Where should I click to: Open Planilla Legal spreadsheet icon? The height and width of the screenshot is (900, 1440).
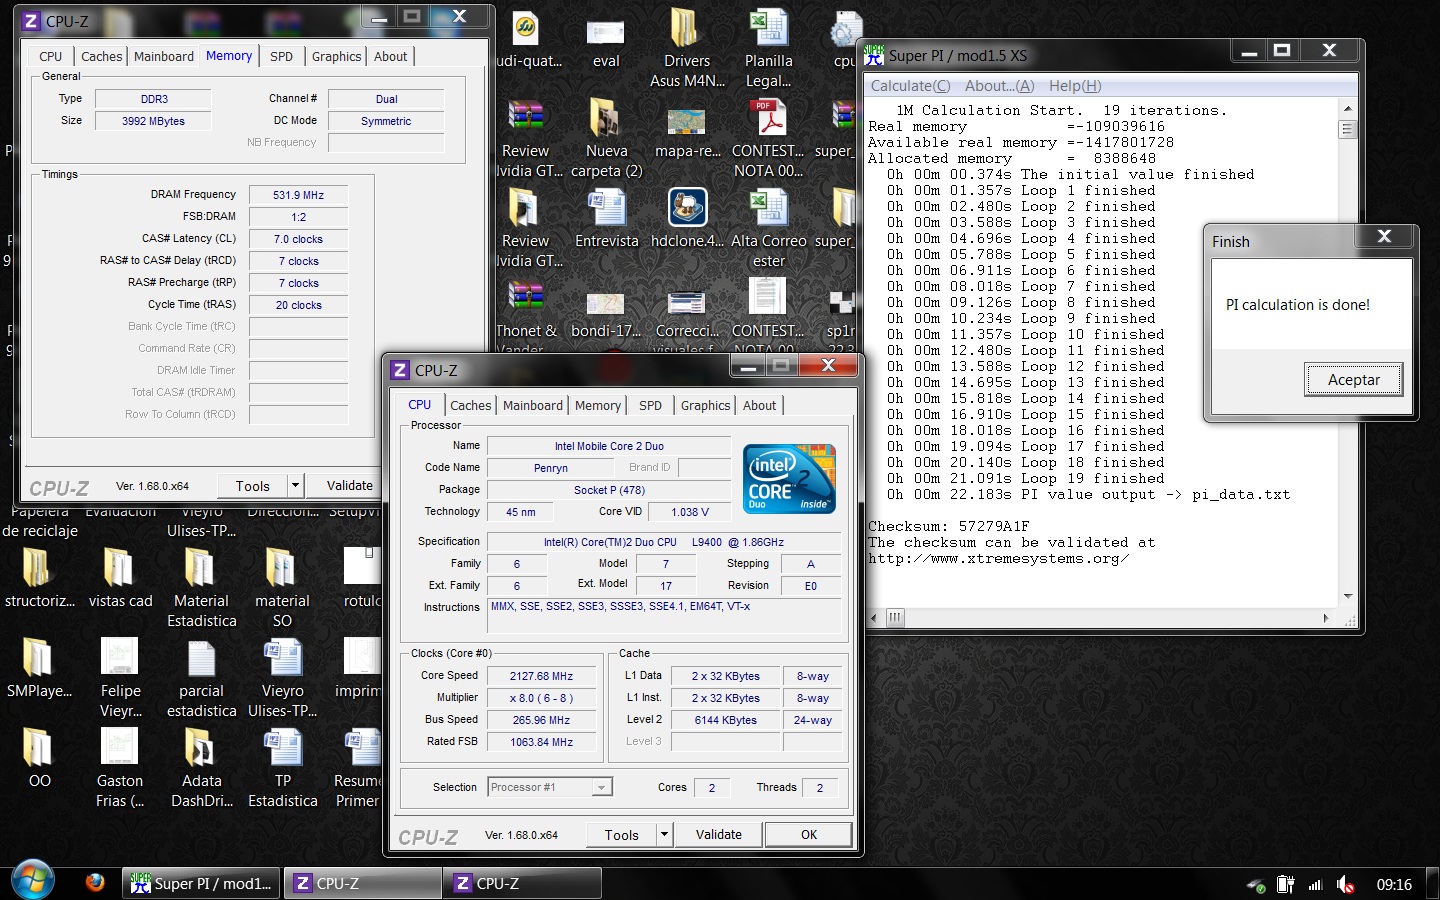click(x=768, y=30)
